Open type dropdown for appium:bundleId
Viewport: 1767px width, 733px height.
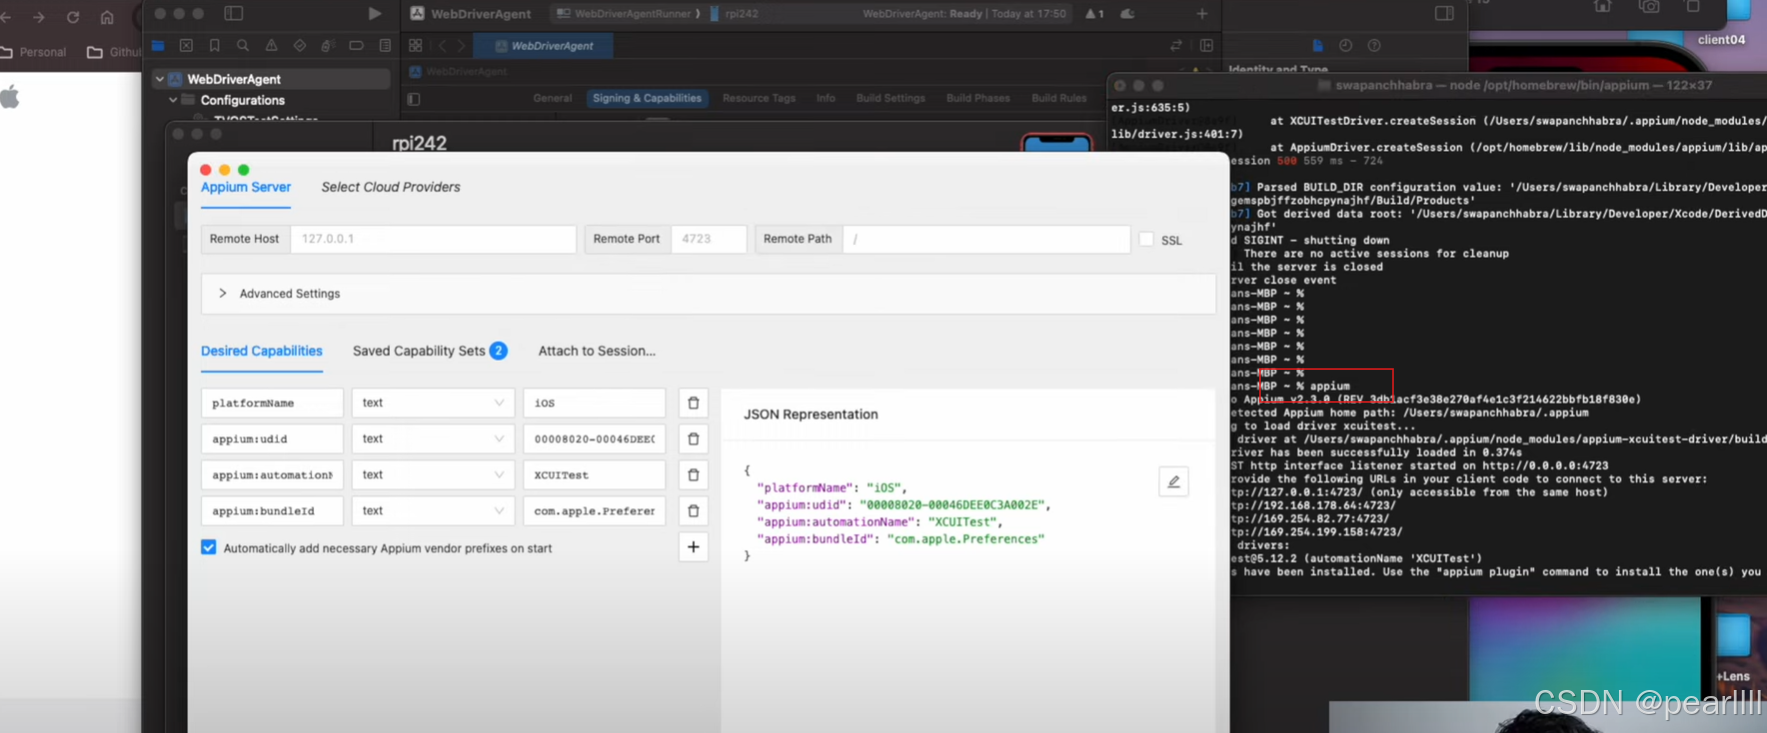pos(433,511)
